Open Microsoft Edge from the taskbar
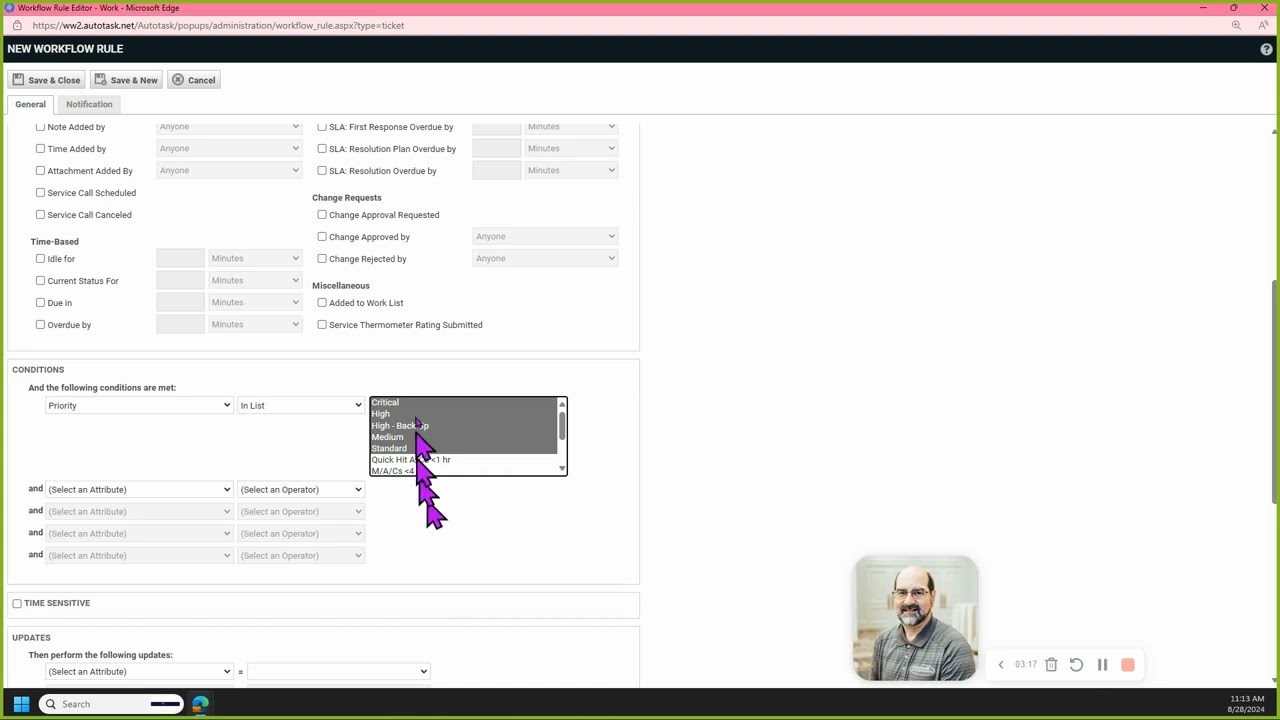The width and height of the screenshot is (1280, 720). point(201,704)
